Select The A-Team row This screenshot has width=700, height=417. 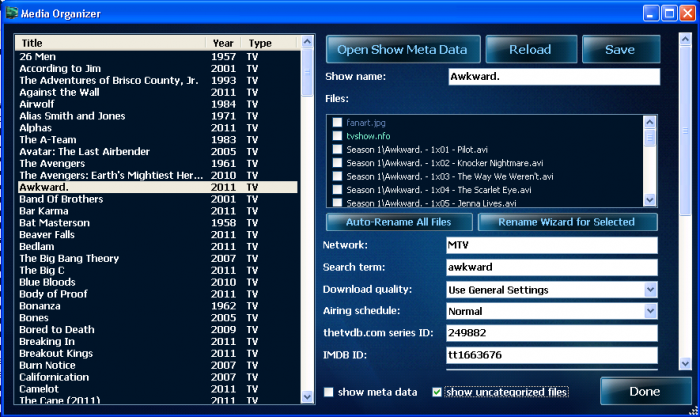(158, 140)
